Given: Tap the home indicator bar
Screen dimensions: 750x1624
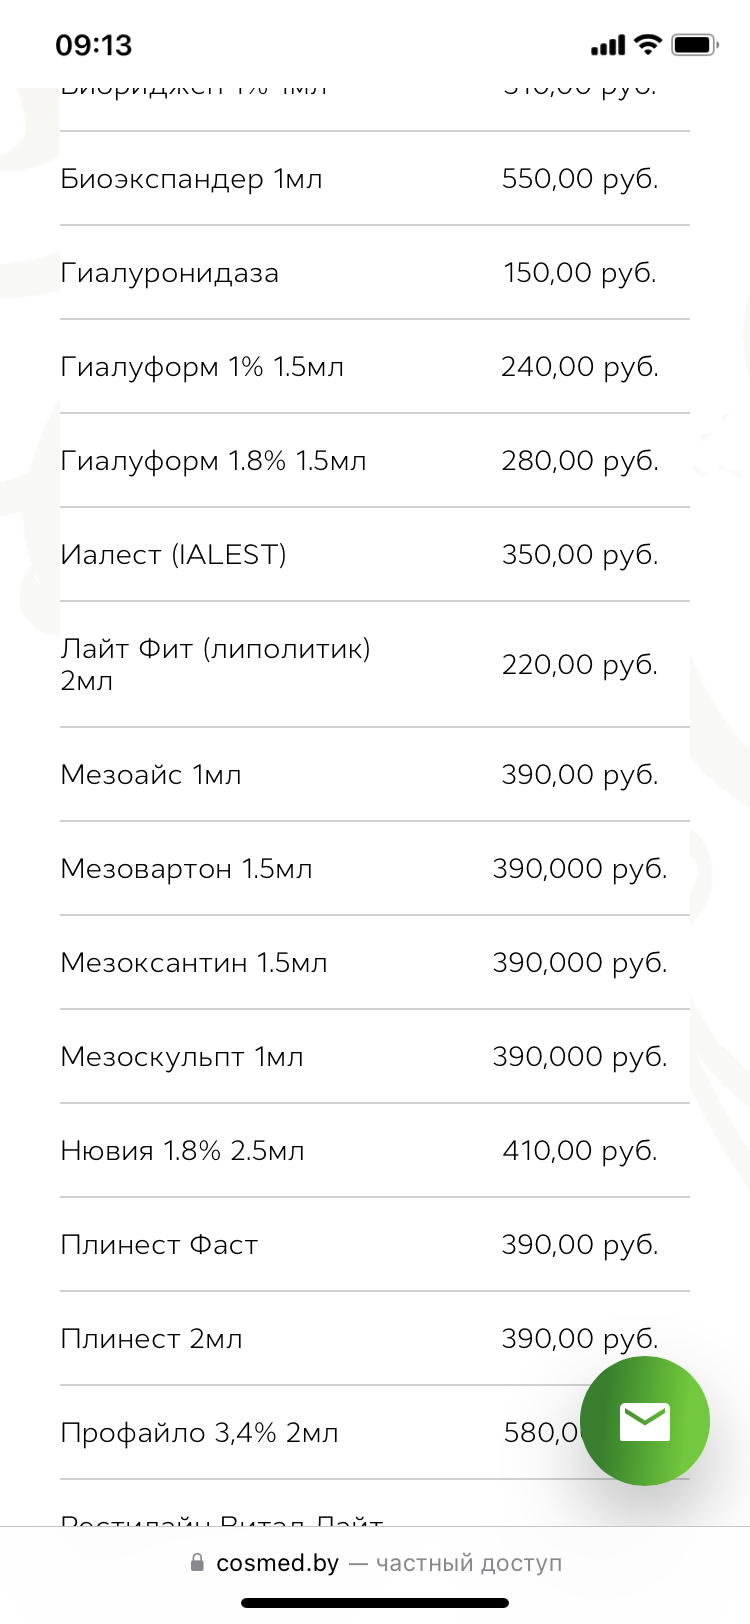Looking at the screenshot, I should (375, 1603).
